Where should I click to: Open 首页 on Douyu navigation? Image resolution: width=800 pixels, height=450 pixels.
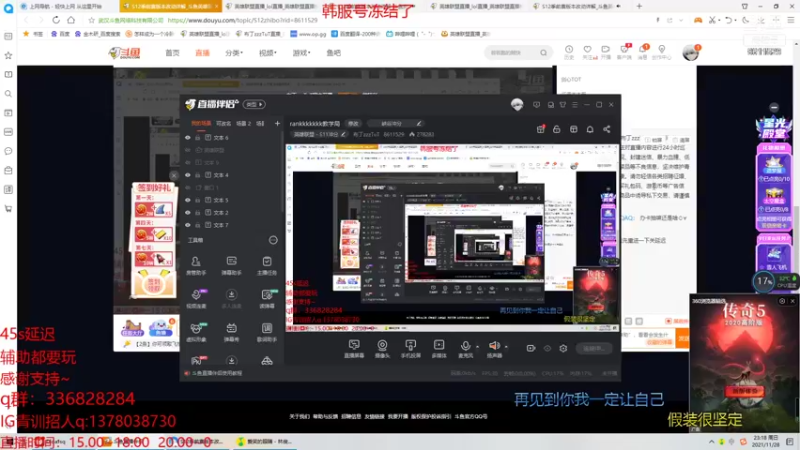tap(172, 53)
